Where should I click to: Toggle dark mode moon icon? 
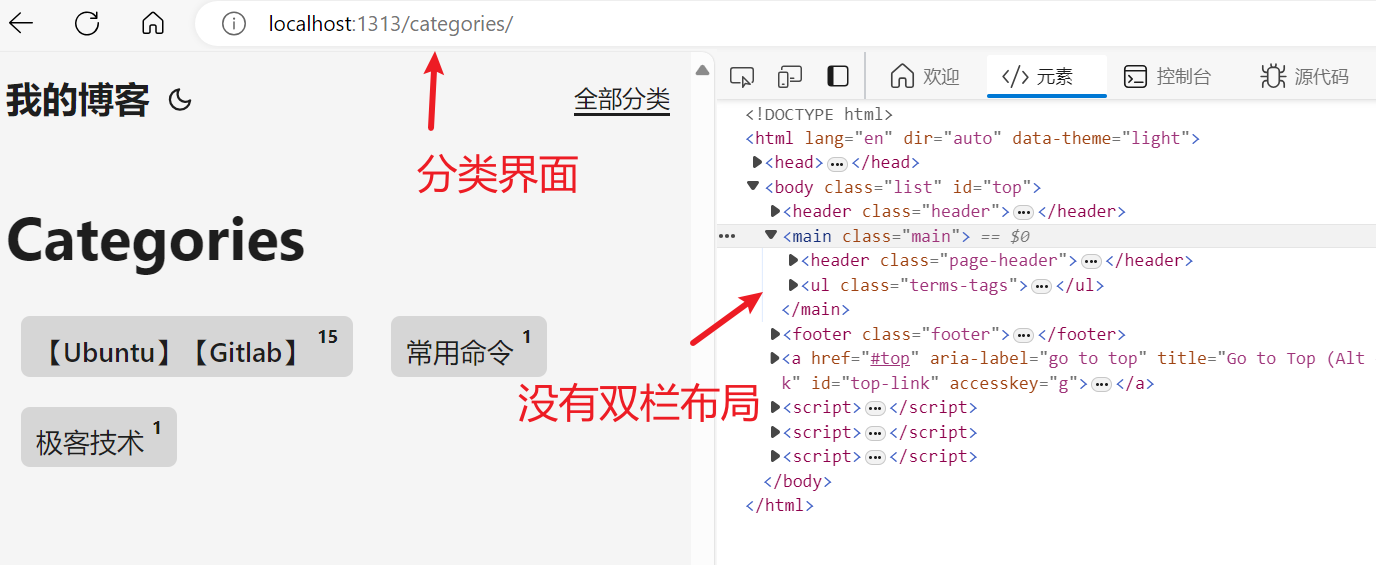click(x=180, y=100)
